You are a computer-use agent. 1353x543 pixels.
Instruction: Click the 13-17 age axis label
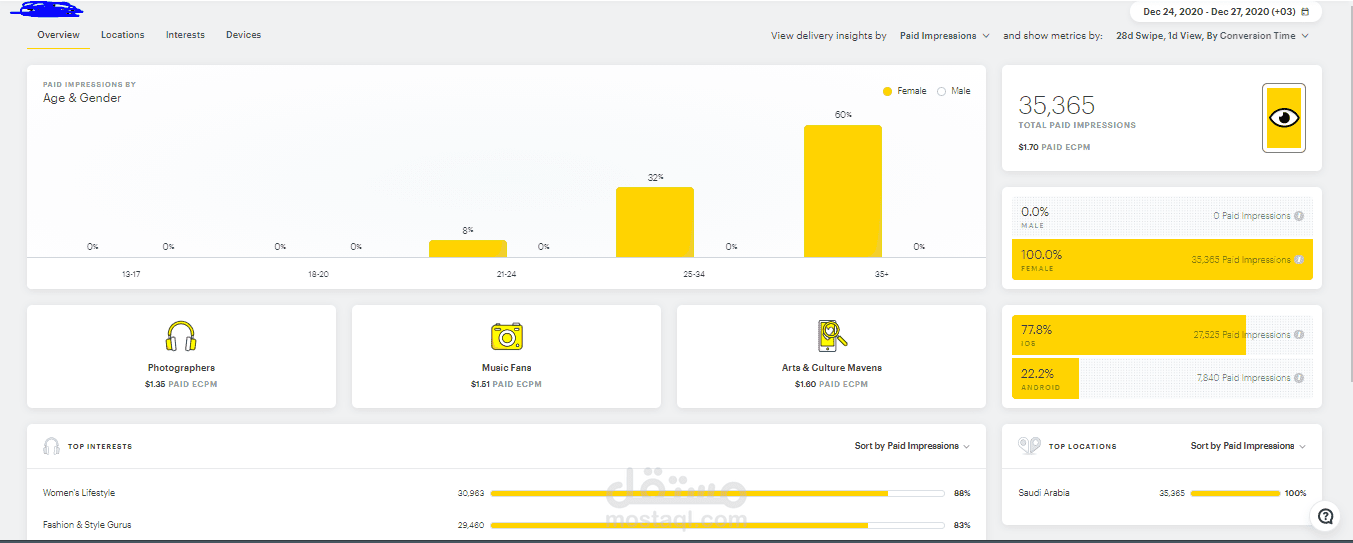tap(131, 274)
